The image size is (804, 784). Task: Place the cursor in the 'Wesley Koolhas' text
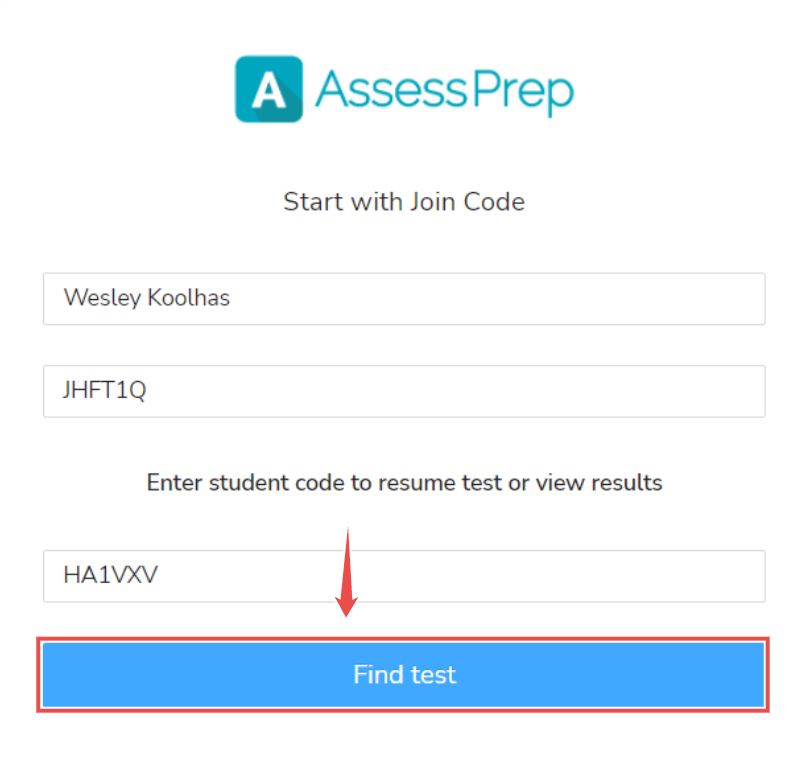(x=147, y=297)
